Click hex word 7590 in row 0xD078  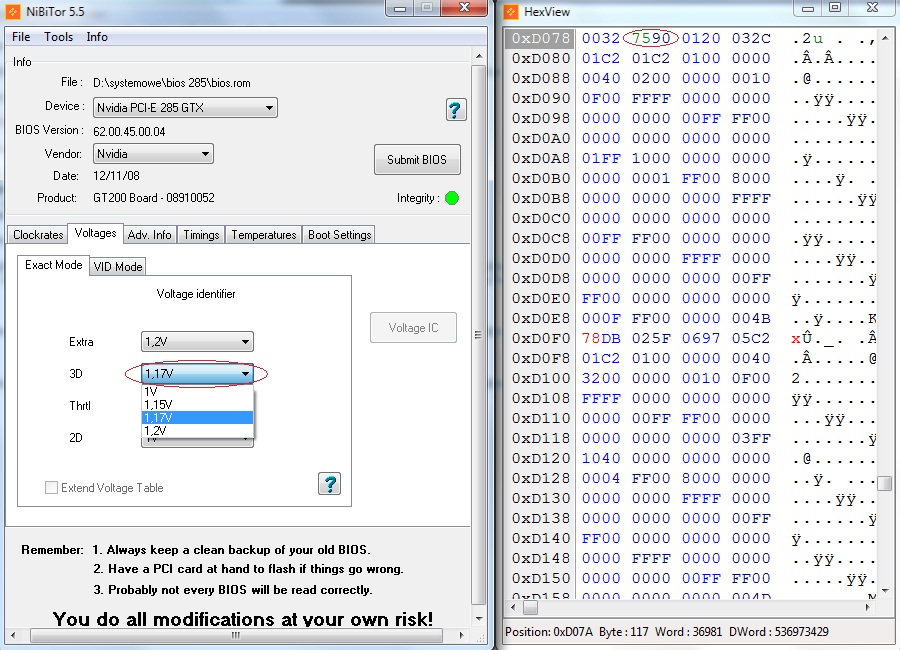[651, 38]
